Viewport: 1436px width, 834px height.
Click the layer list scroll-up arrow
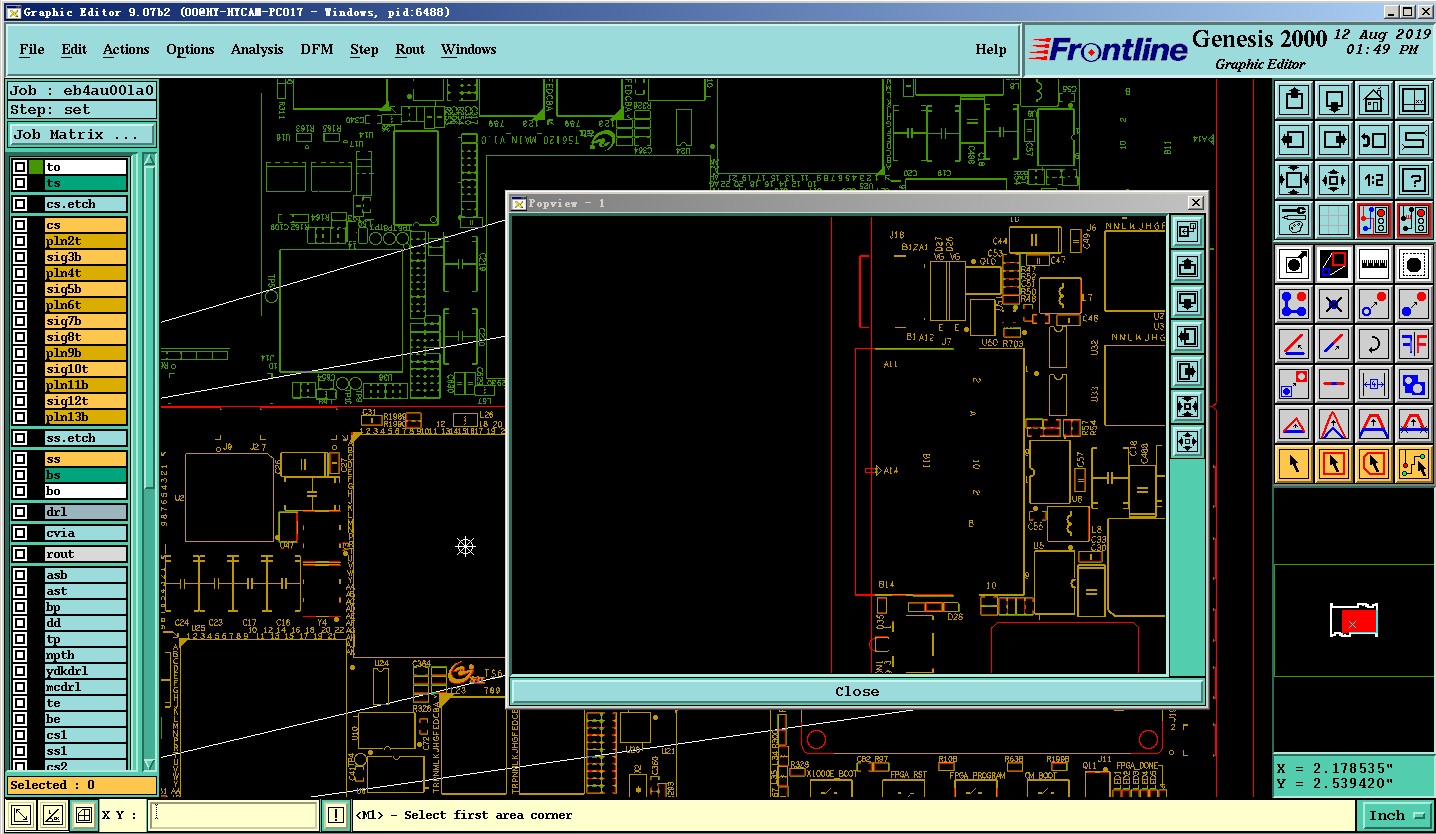coord(150,160)
